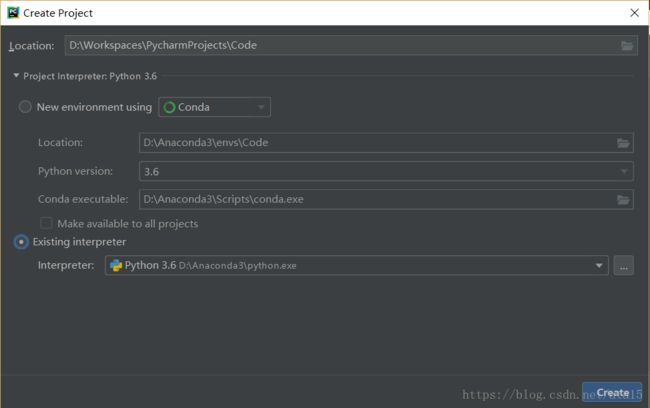The width and height of the screenshot is (650, 408).
Task: Open the Python version 3.6 dropdown
Action: (x=386, y=171)
